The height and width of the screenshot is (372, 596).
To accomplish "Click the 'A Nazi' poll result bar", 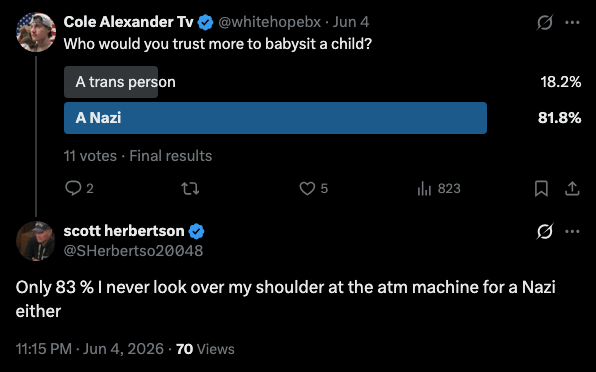I will point(275,118).
